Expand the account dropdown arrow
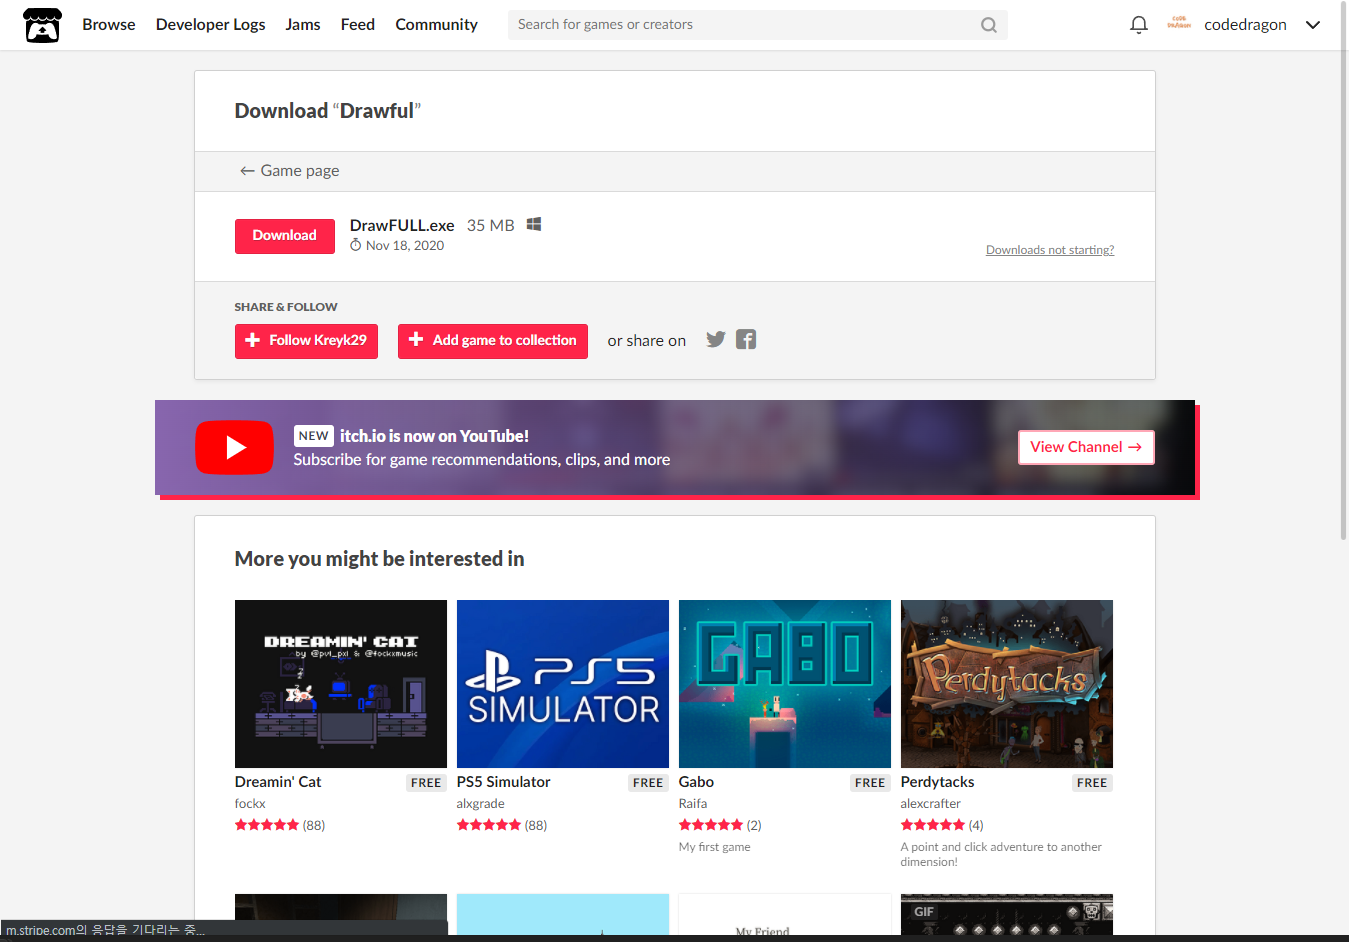 point(1313,25)
